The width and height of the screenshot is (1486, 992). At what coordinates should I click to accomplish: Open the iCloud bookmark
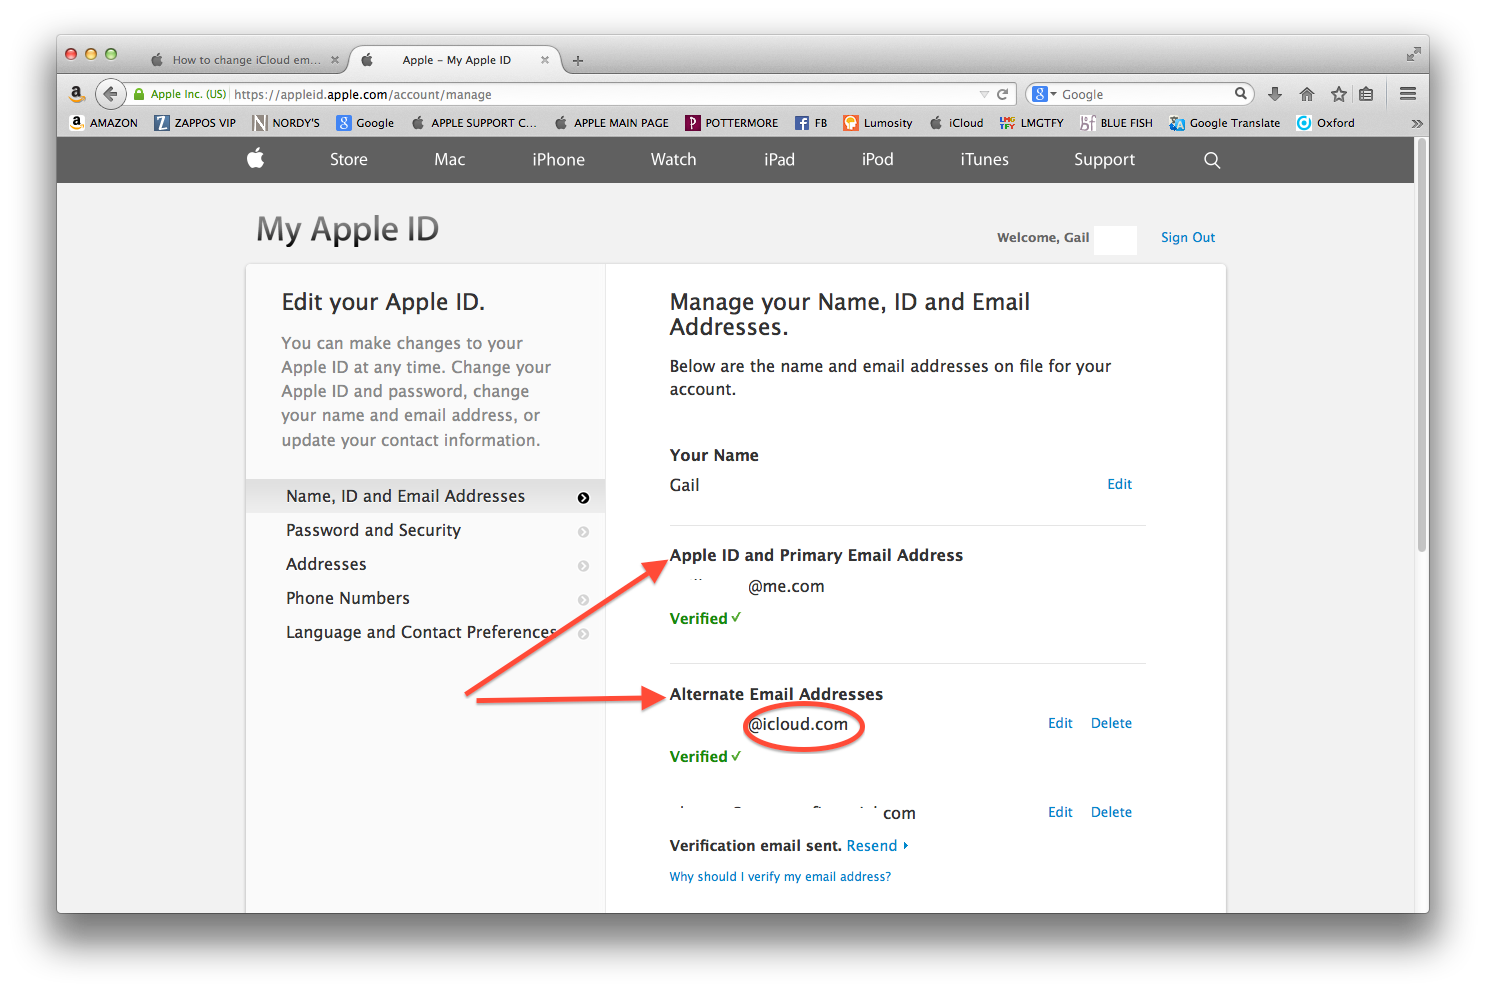[x=956, y=123]
